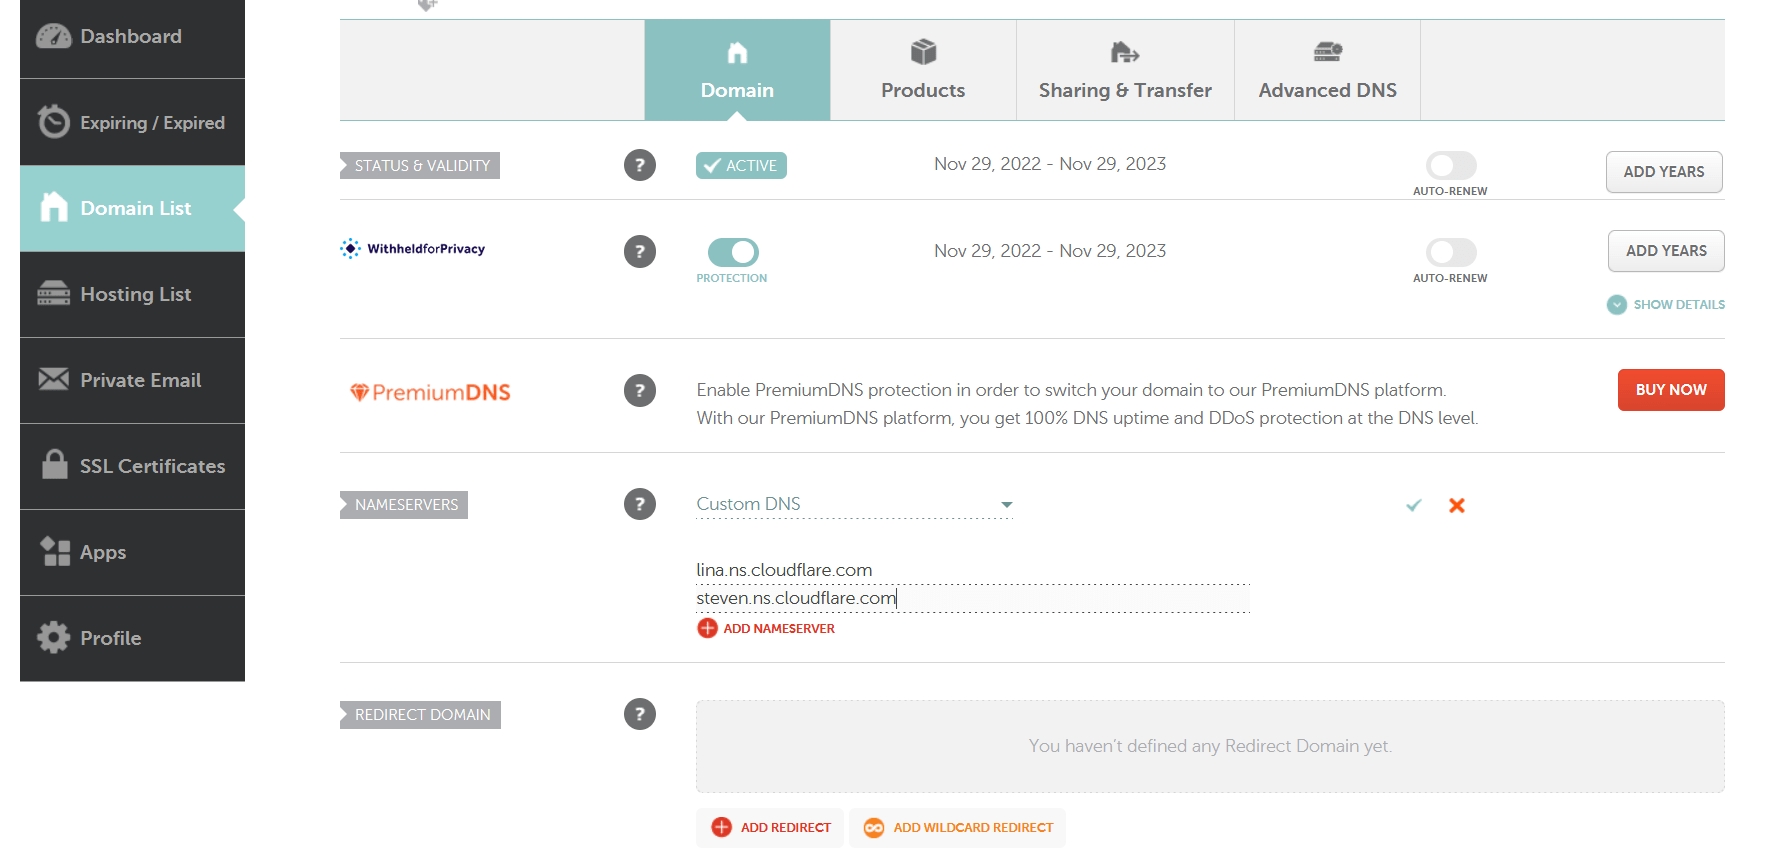Open the Dashboard from the sidebar
Viewport: 1777px width, 855px height.
[132, 37]
